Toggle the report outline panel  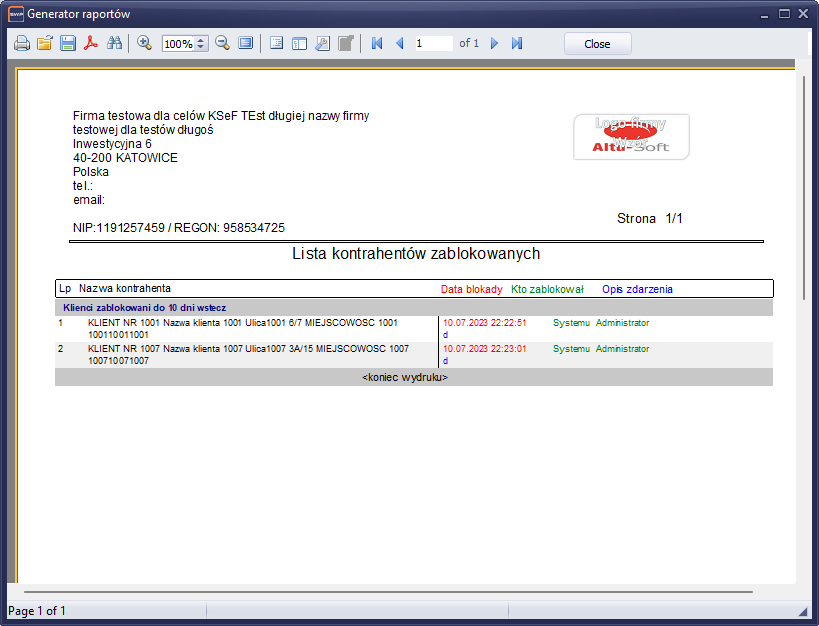276,44
